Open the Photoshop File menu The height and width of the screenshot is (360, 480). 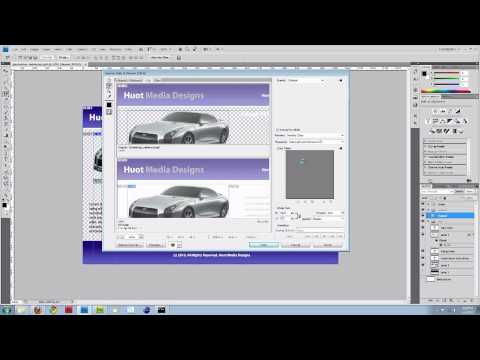15,49
